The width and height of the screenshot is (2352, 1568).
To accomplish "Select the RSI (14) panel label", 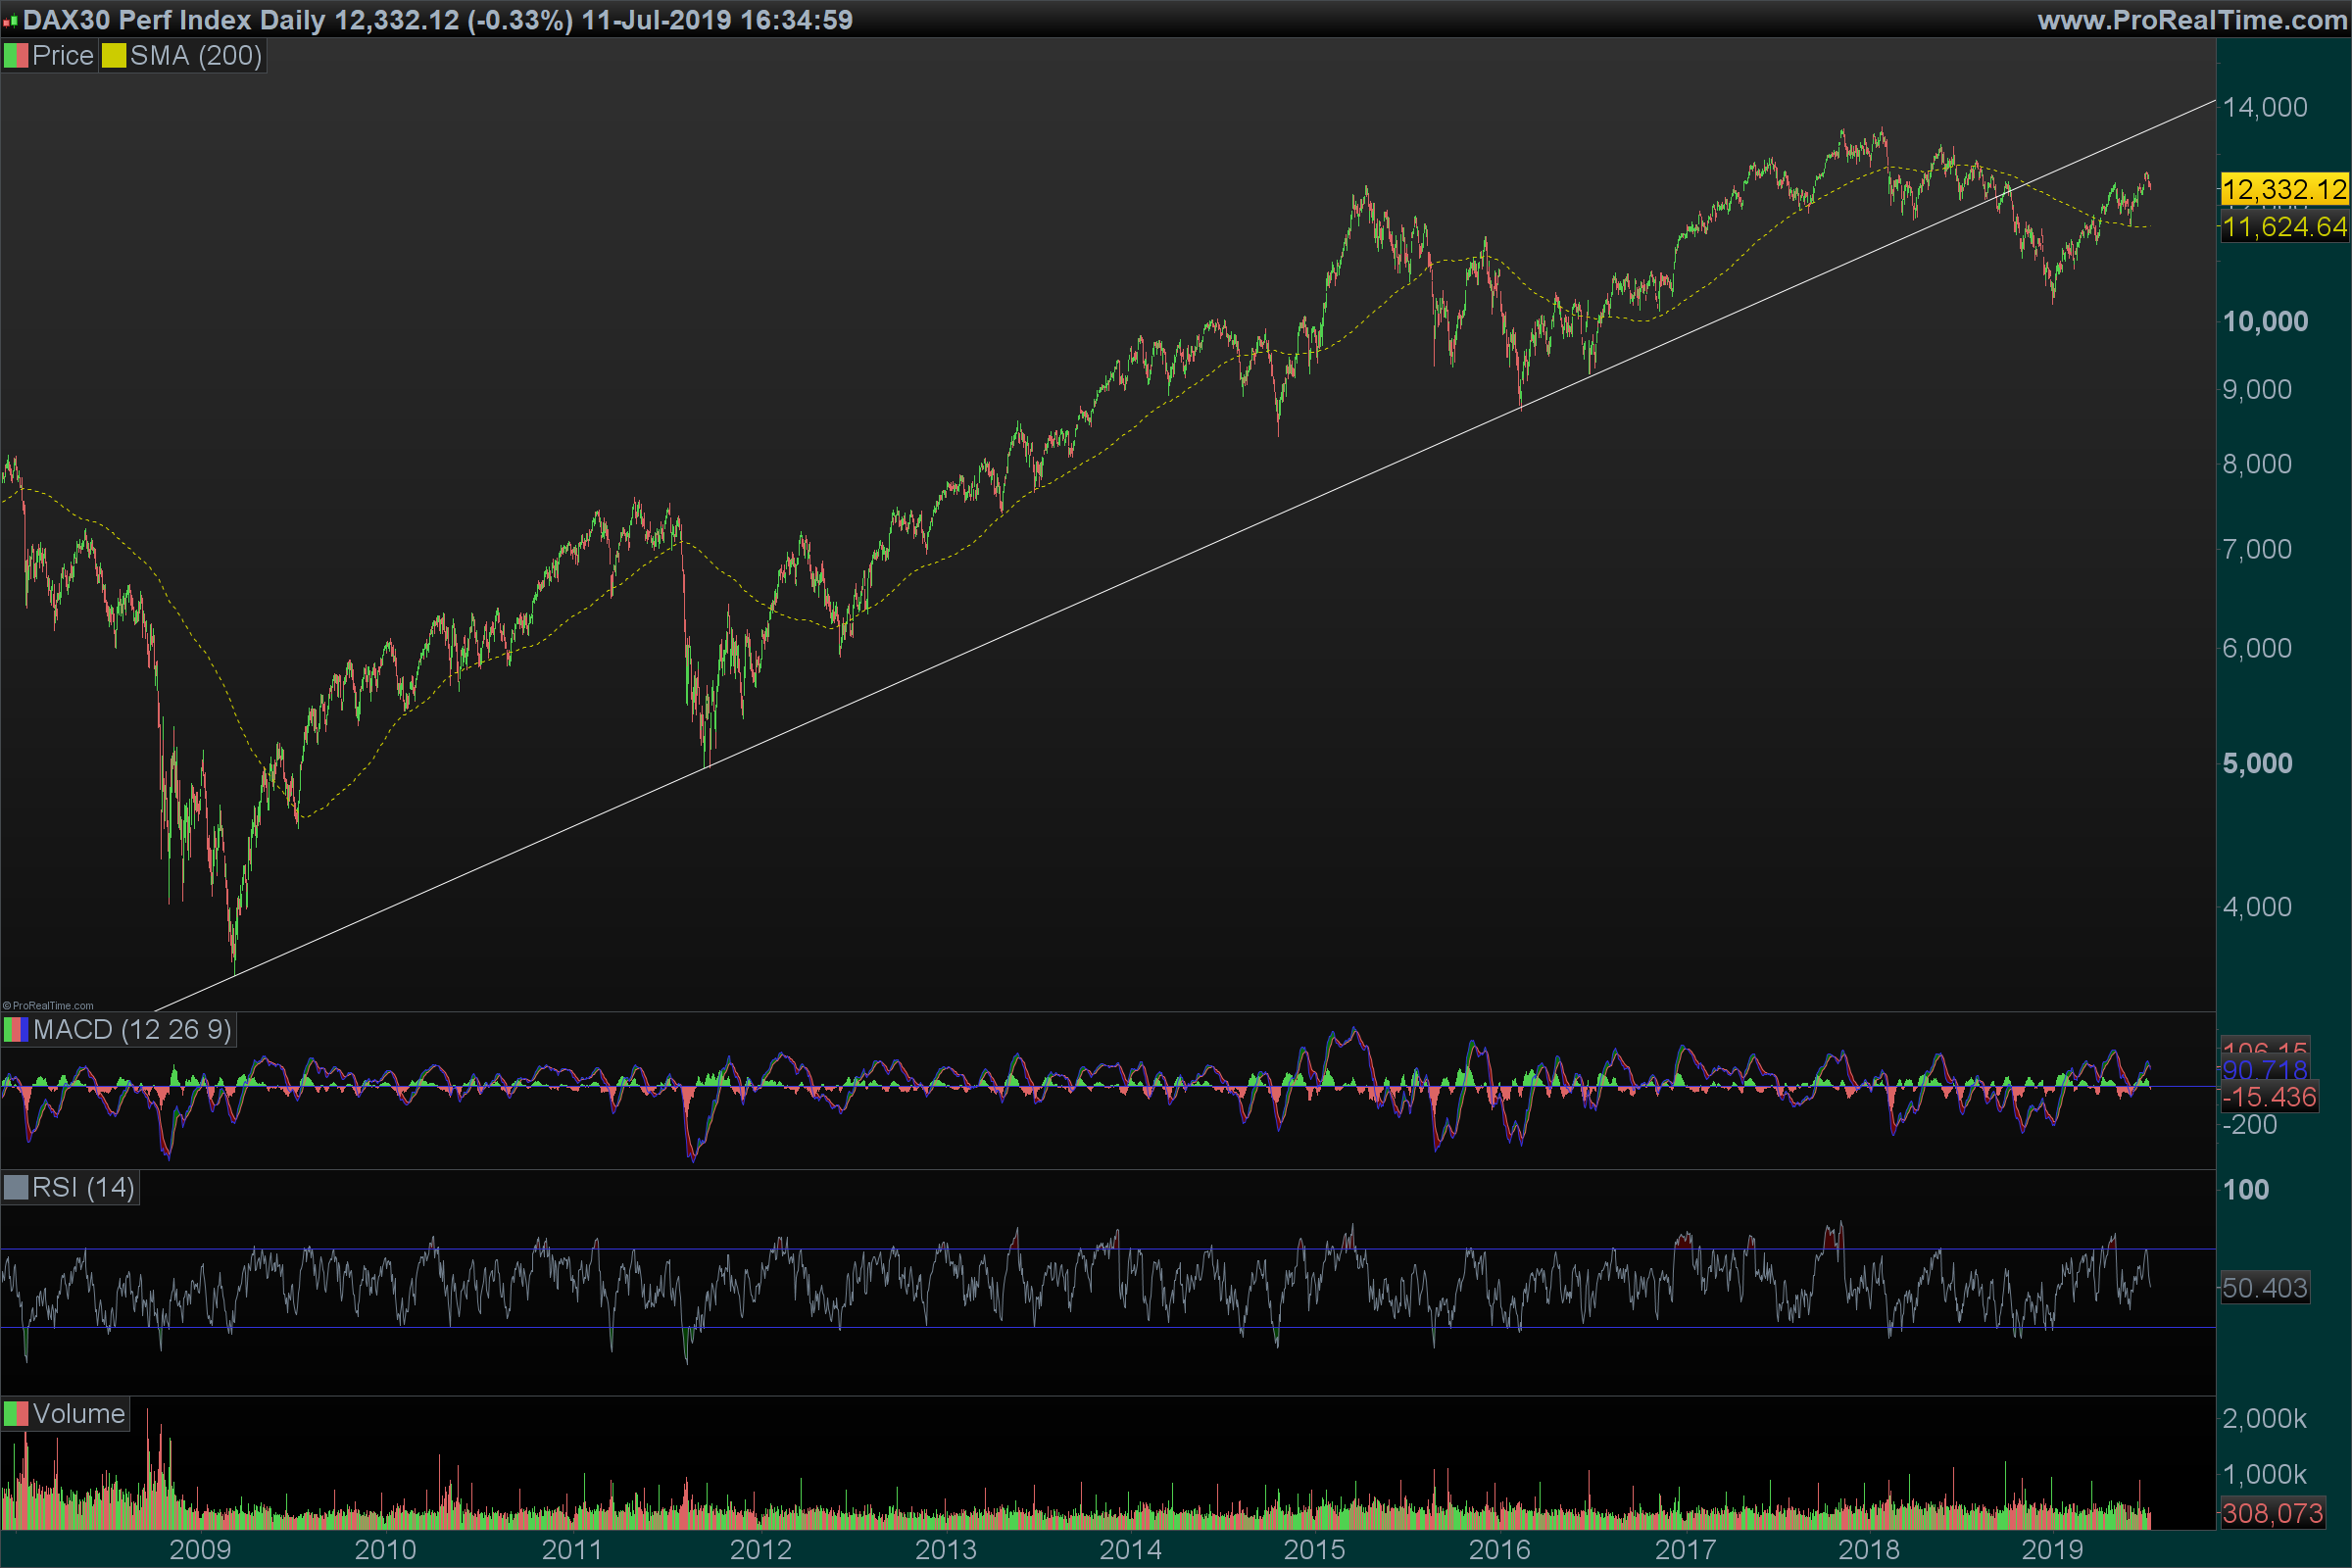I will 83,1188.
